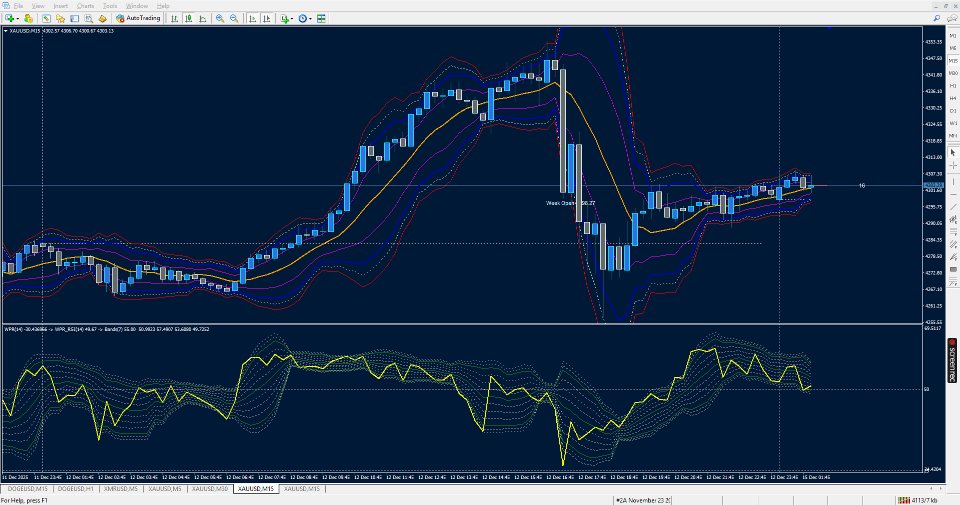Open the File menu

(x=18, y=6)
